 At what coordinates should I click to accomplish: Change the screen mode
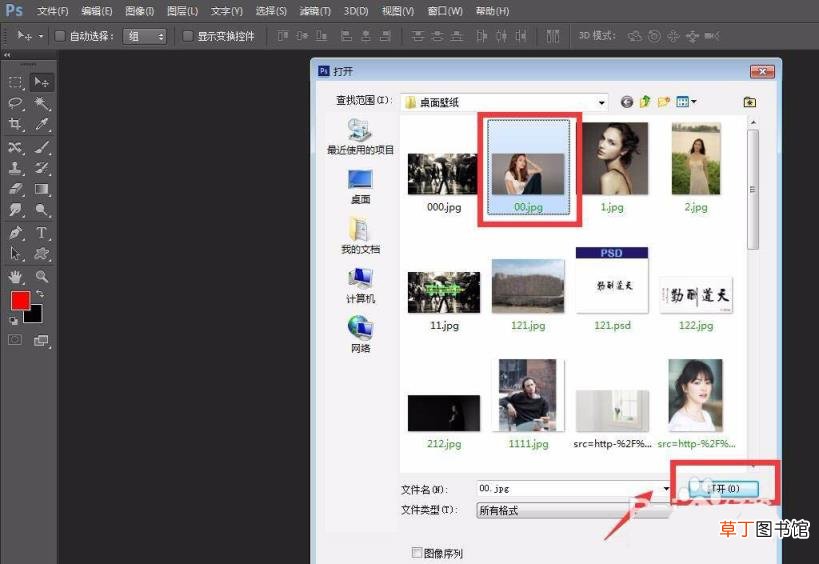[41, 341]
